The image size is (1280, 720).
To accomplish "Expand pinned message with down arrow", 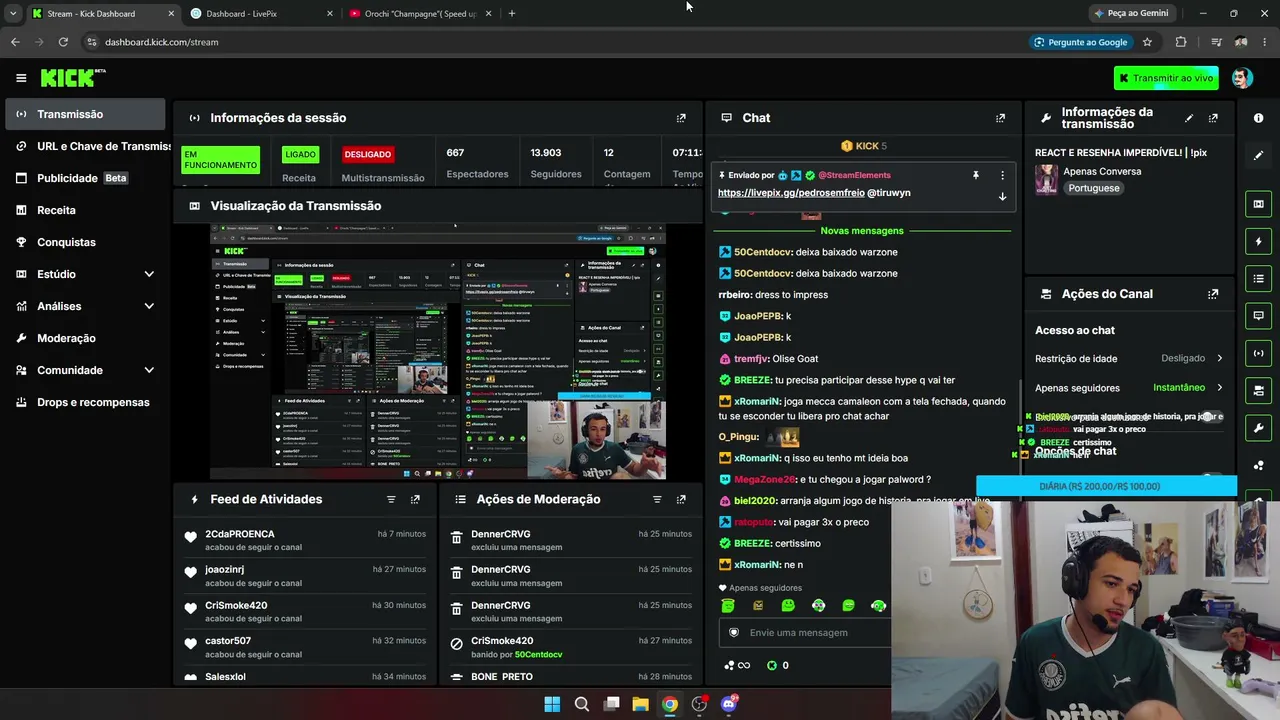I will click(1002, 196).
